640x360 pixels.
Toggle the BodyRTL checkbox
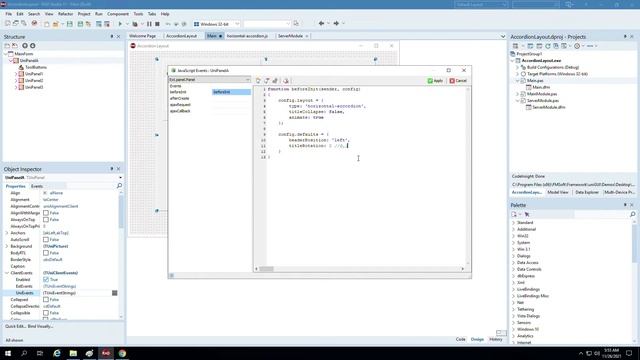tap(46, 253)
